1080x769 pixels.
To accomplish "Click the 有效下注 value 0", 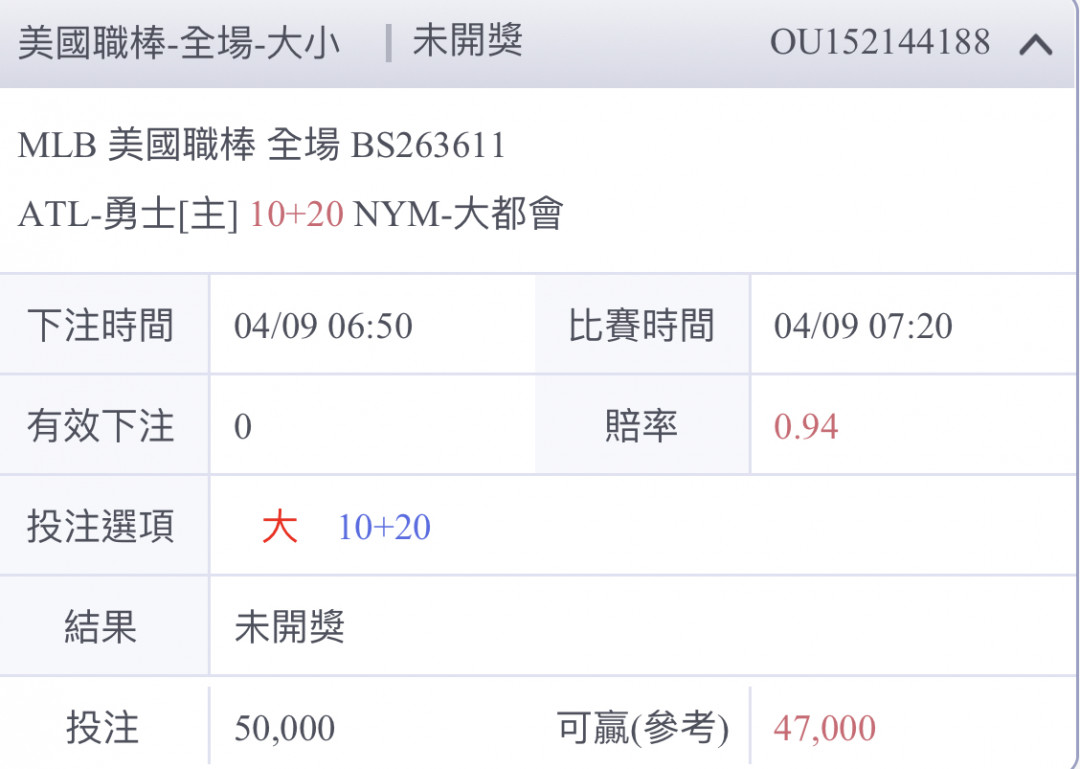I will [242, 427].
